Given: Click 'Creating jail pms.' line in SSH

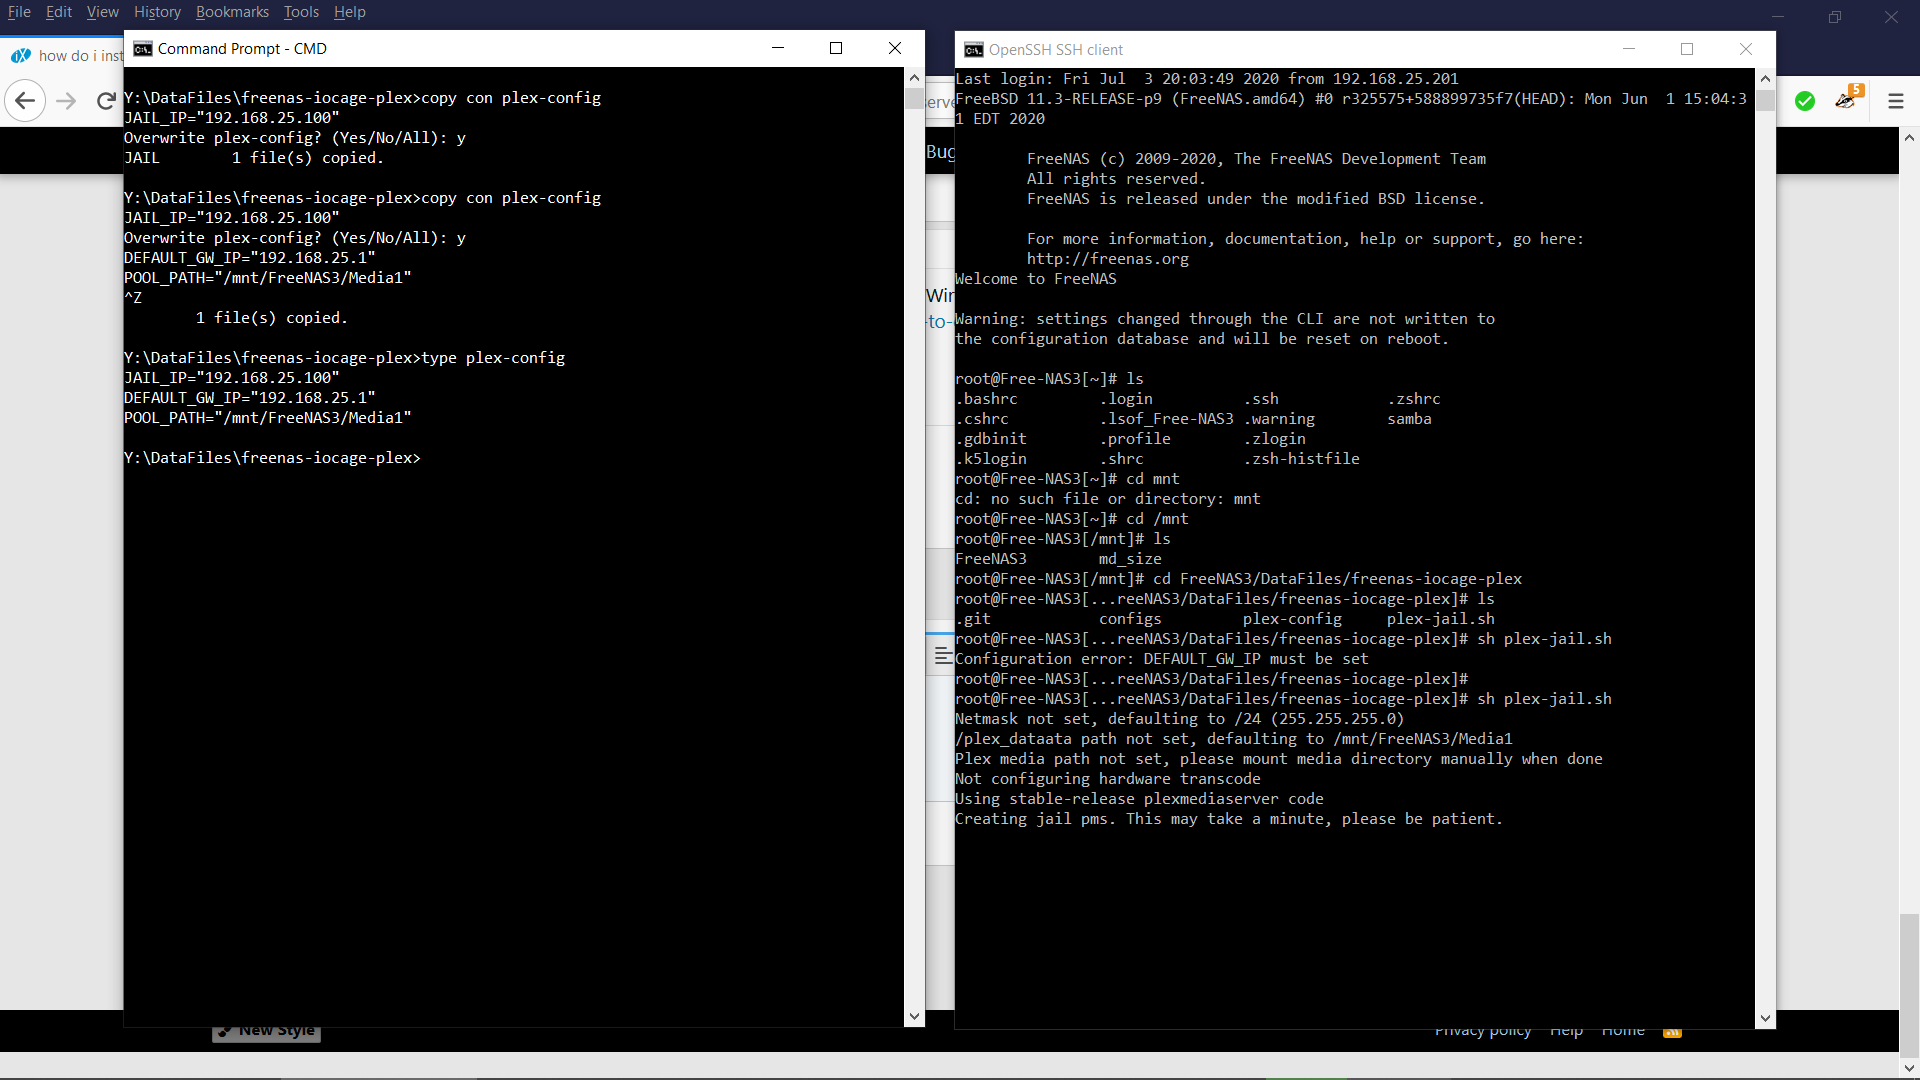Looking at the screenshot, I should pyautogui.click(x=1229, y=819).
